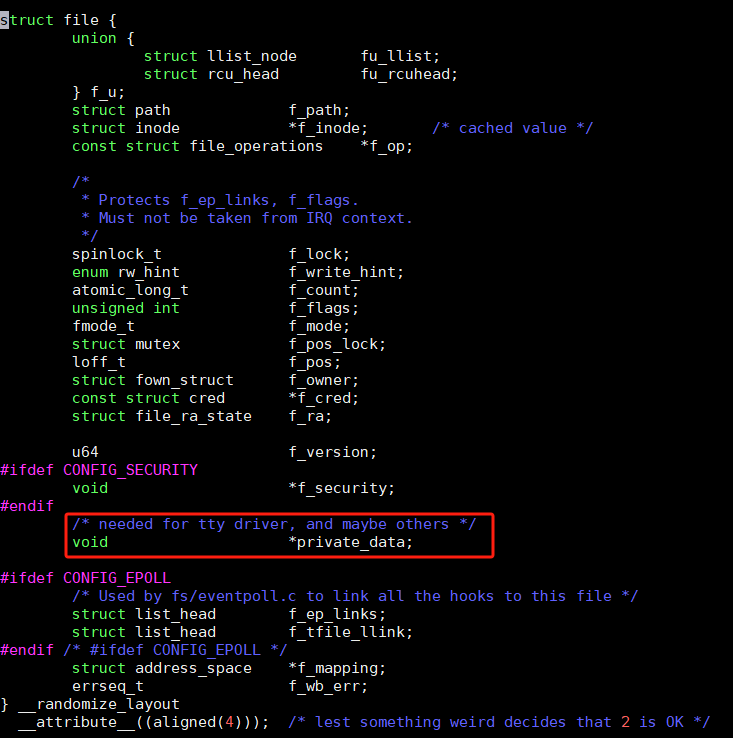Click the f_tfile_llink member

tap(350, 633)
